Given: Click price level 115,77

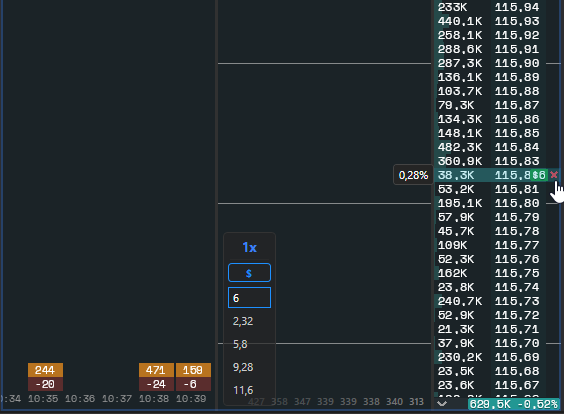Looking at the screenshot, I should coord(517,245).
